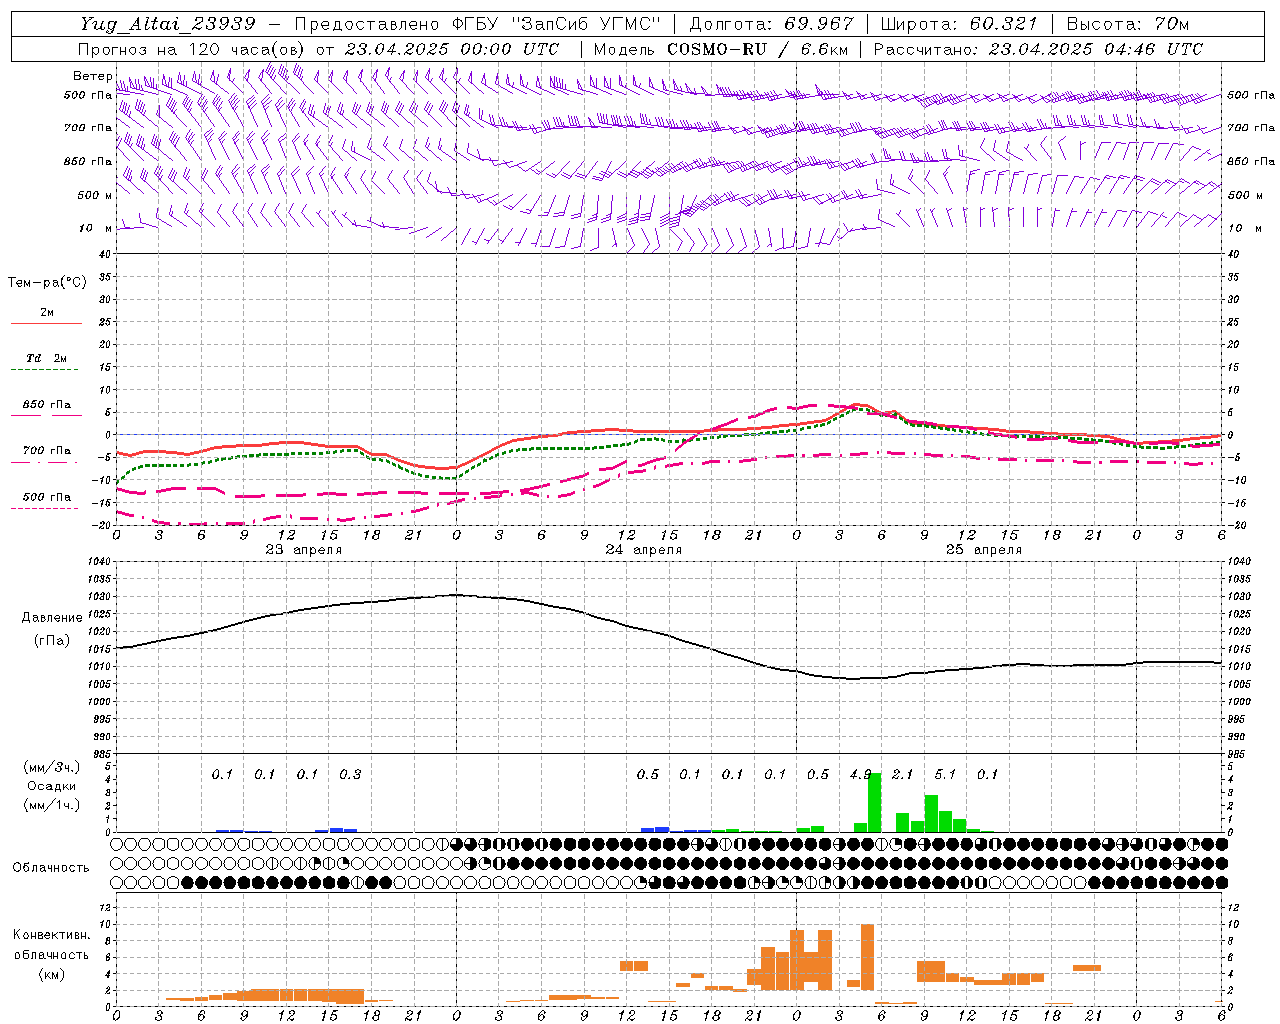The height and width of the screenshot is (1024, 1280).
Task: Click the 'Прогноз на 120 часа(ов)' text
Action: [192, 49]
